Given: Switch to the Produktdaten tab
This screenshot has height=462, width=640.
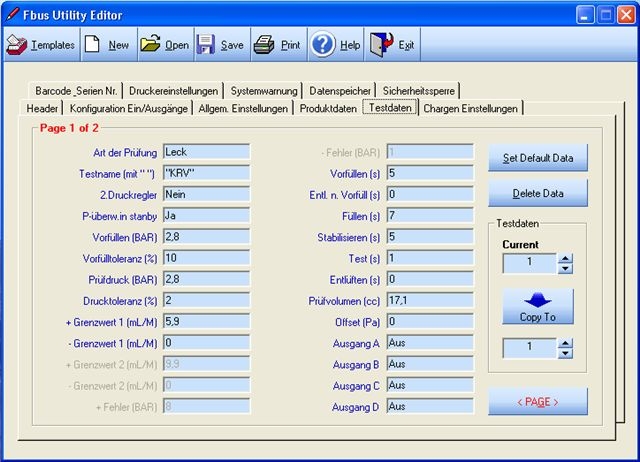Looking at the screenshot, I should click(328, 108).
